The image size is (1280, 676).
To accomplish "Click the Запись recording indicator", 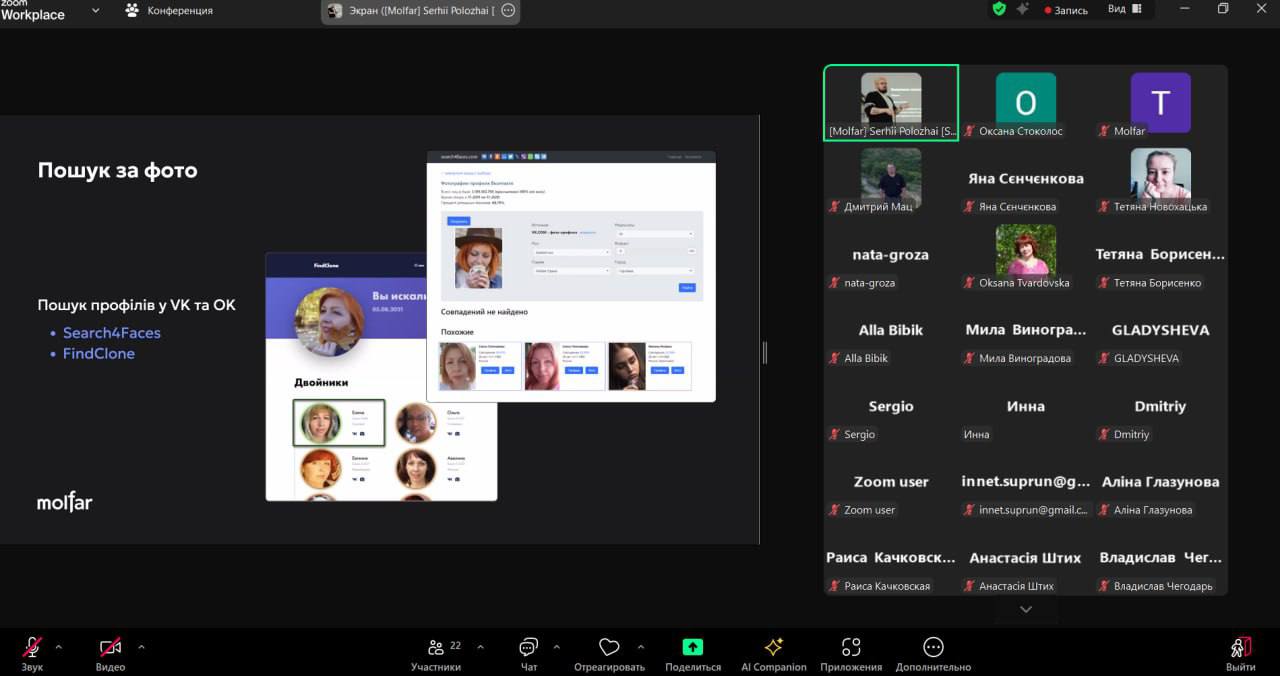I will coord(1066,10).
